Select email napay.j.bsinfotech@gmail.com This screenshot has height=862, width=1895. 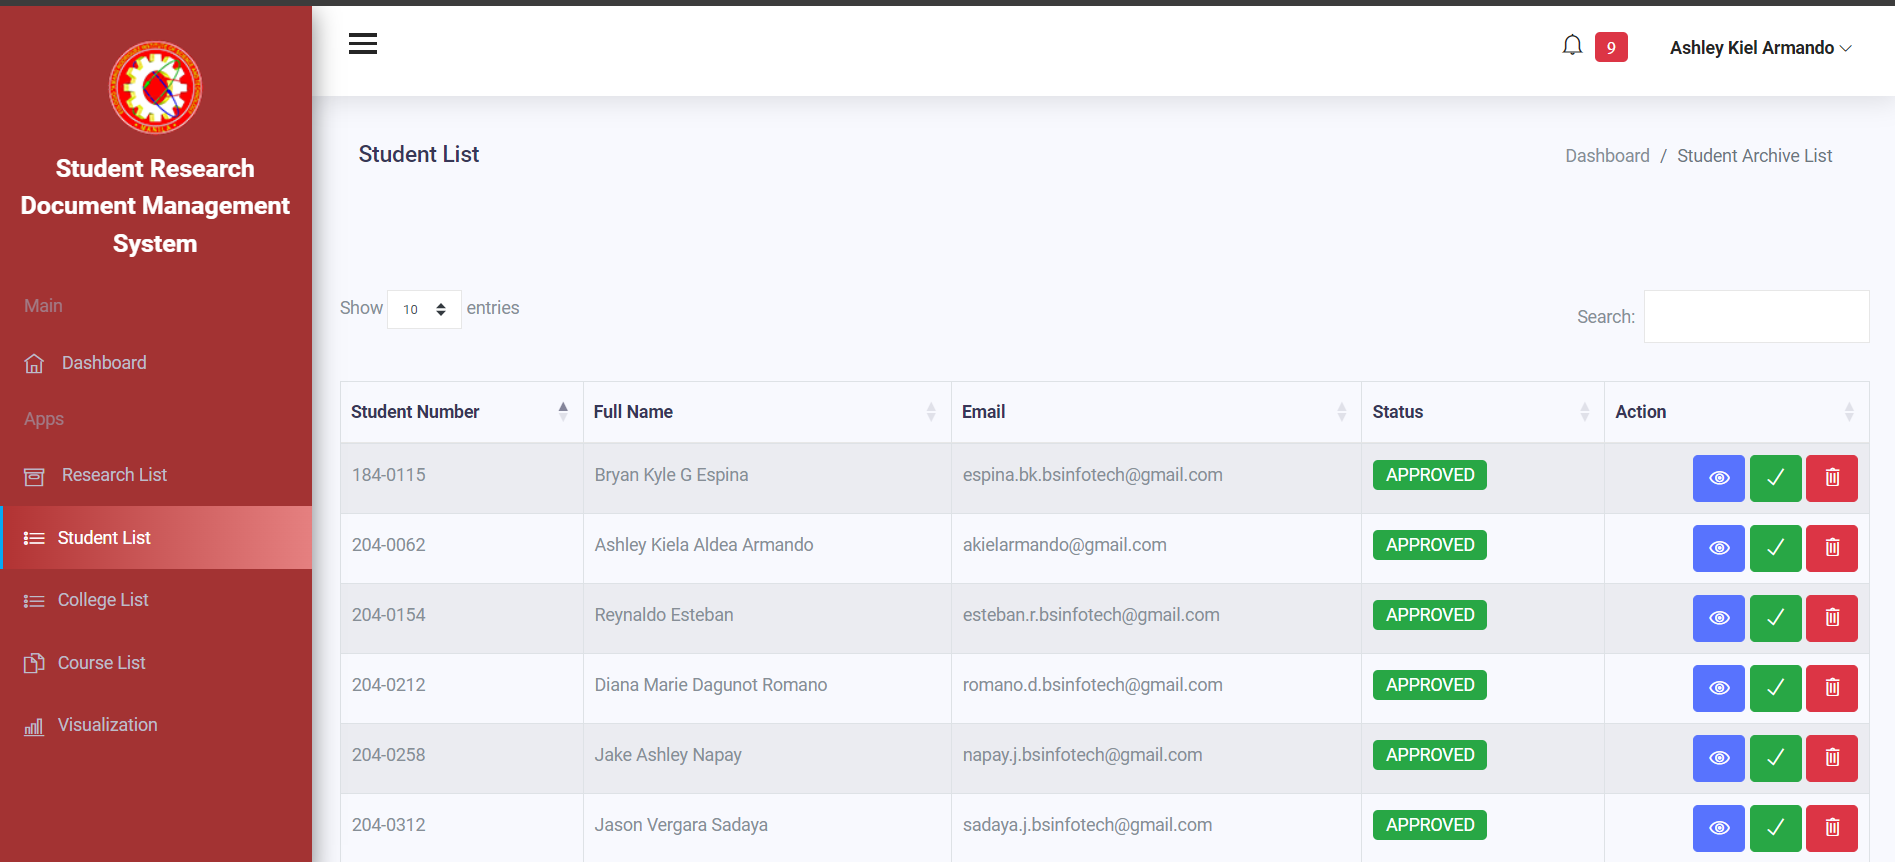(x=1082, y=755)
